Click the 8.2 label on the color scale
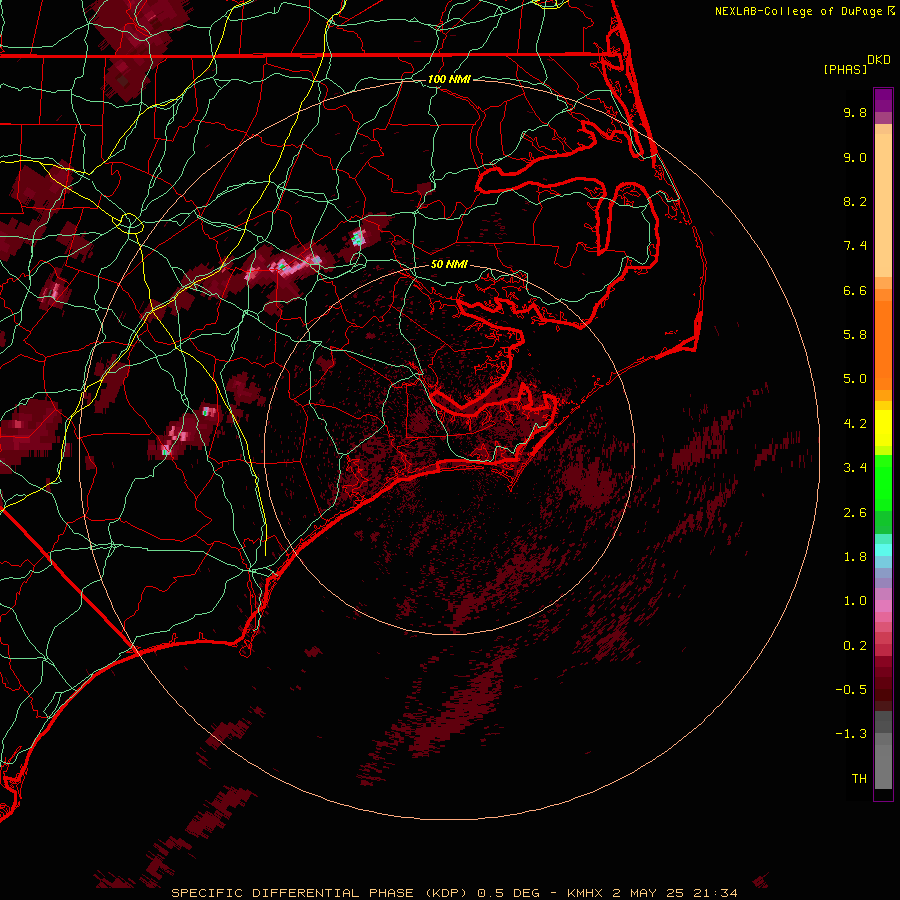 [x=855, y=201]
